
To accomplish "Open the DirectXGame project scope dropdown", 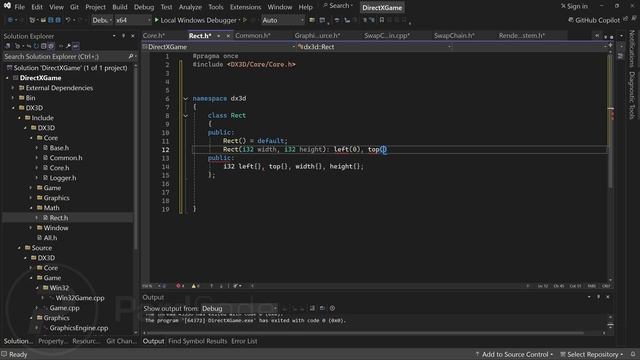I will (219, 47).
